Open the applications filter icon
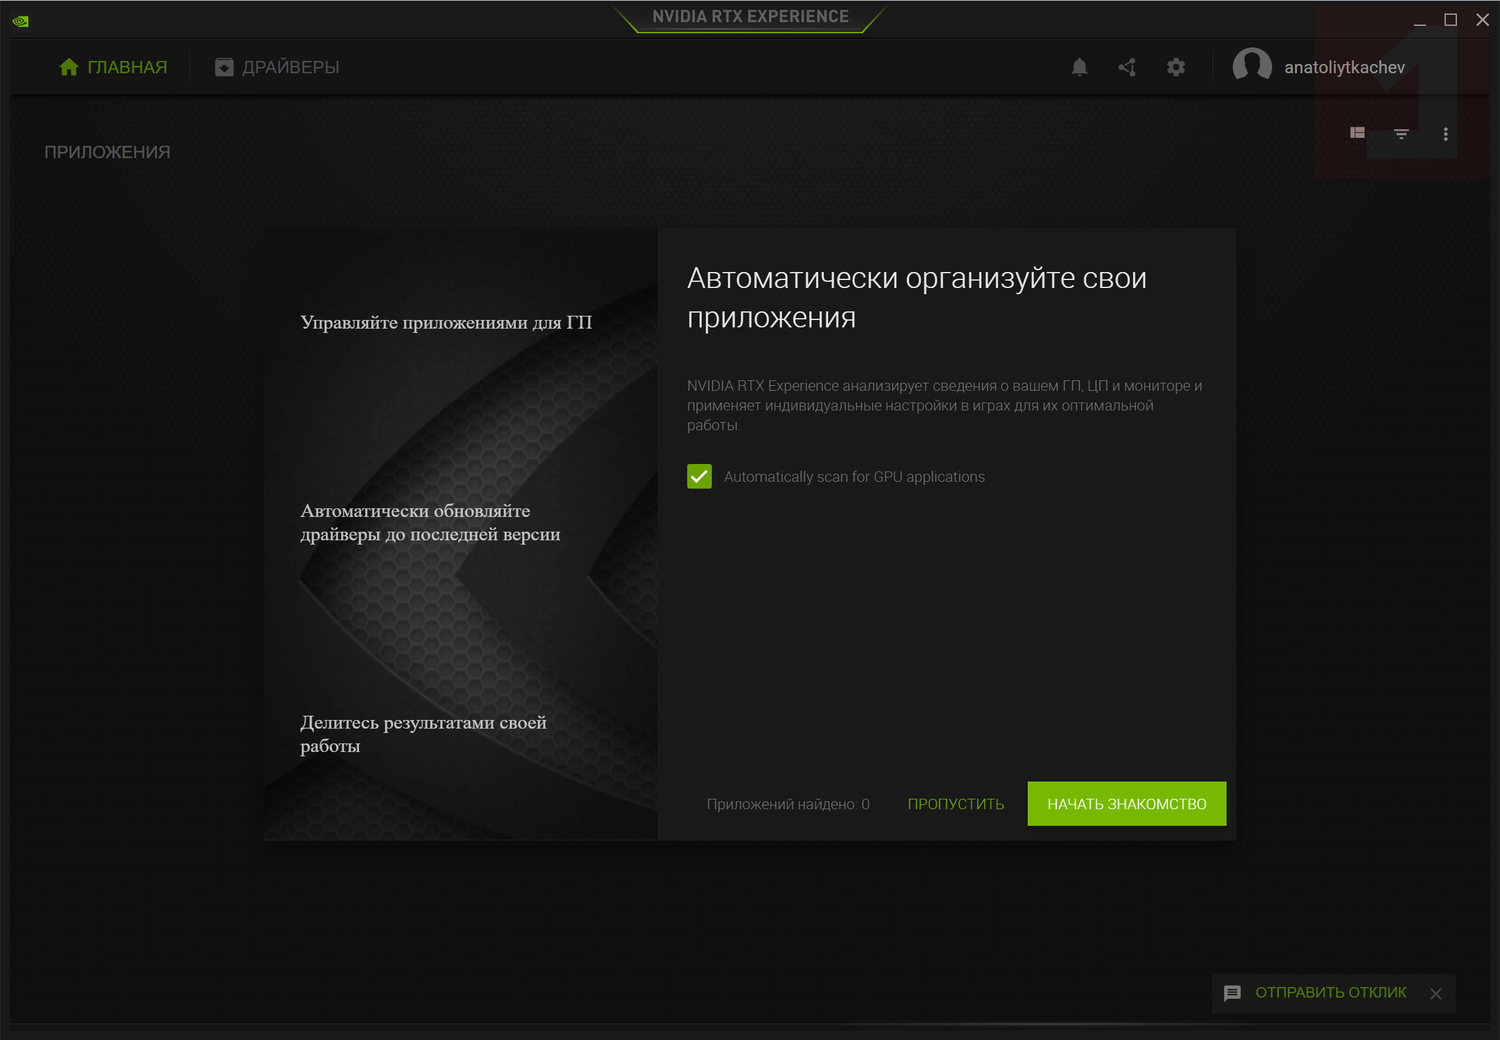 point(1401,134)
